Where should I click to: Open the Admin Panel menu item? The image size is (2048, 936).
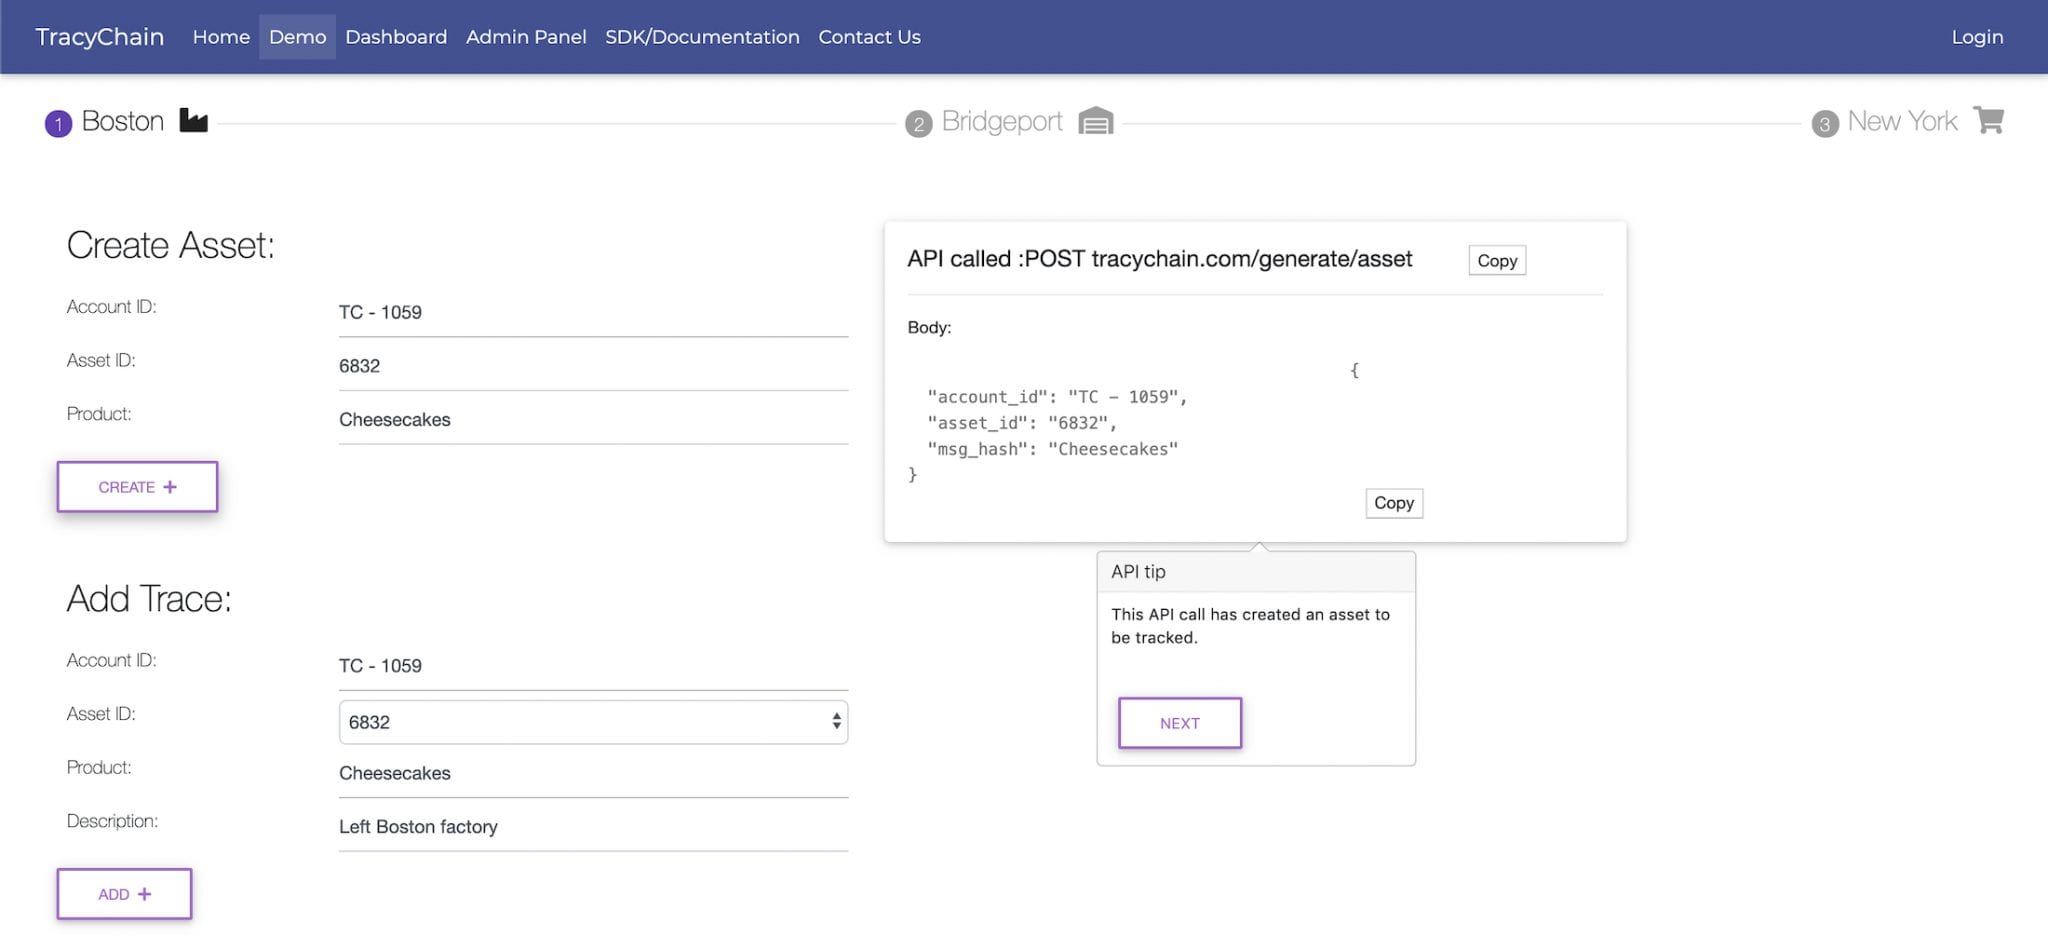click(526, 36)
